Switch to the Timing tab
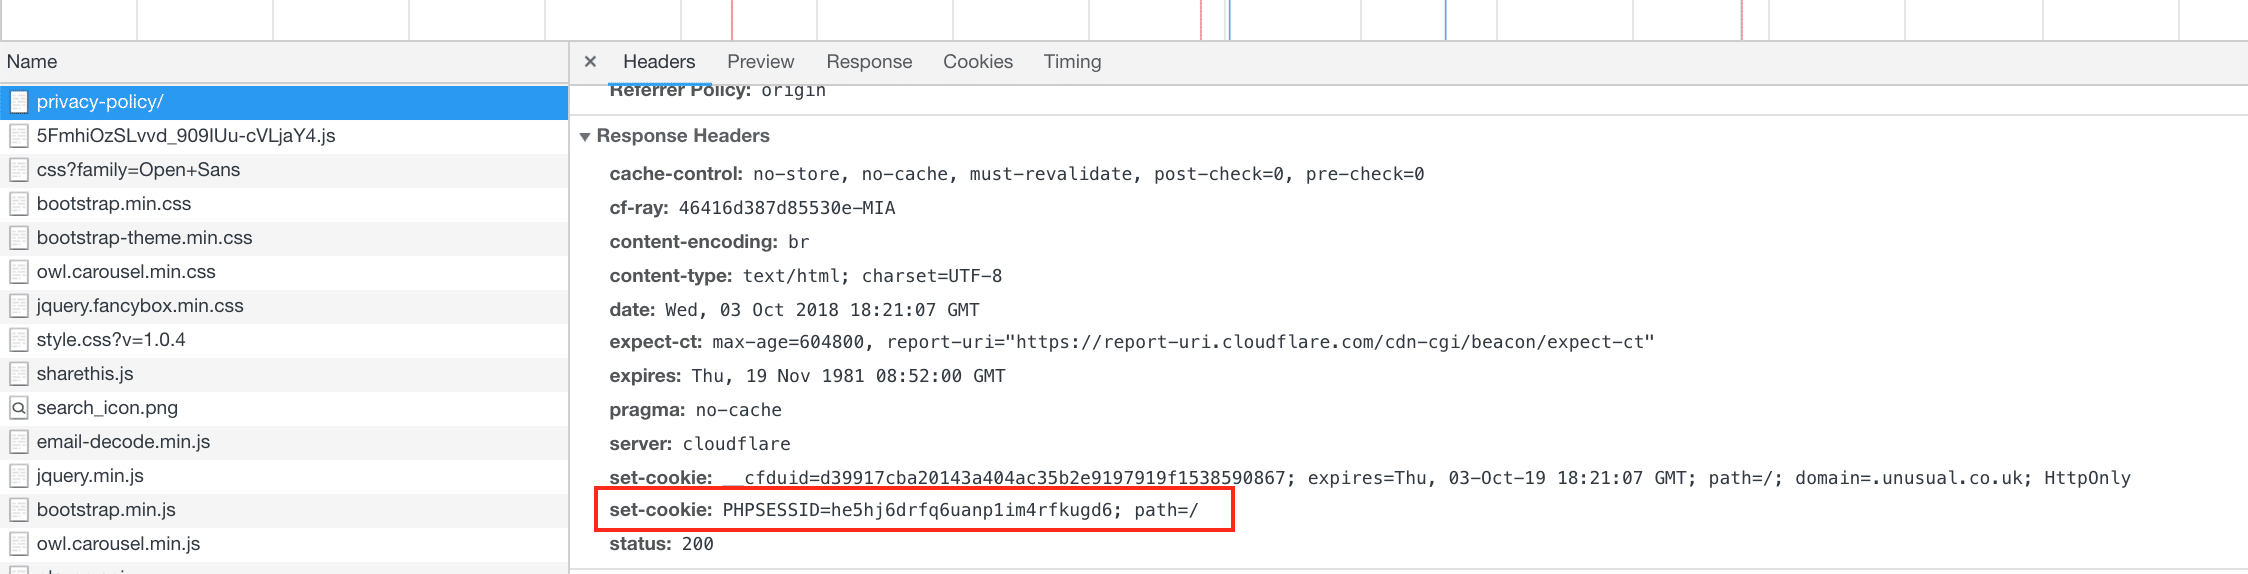 (1072, 62)
